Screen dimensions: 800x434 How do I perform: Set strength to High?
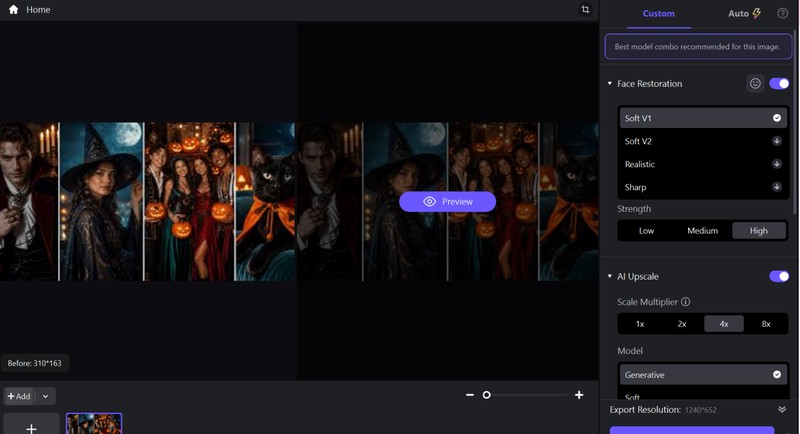(759, 231)
